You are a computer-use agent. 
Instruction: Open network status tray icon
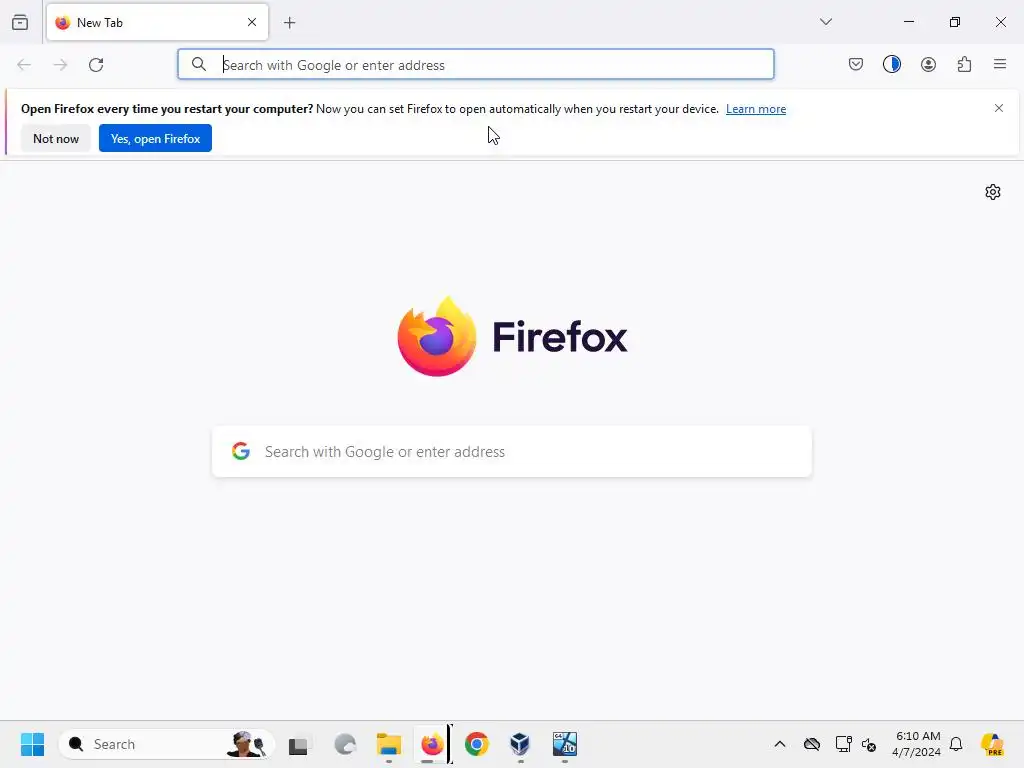843,744
